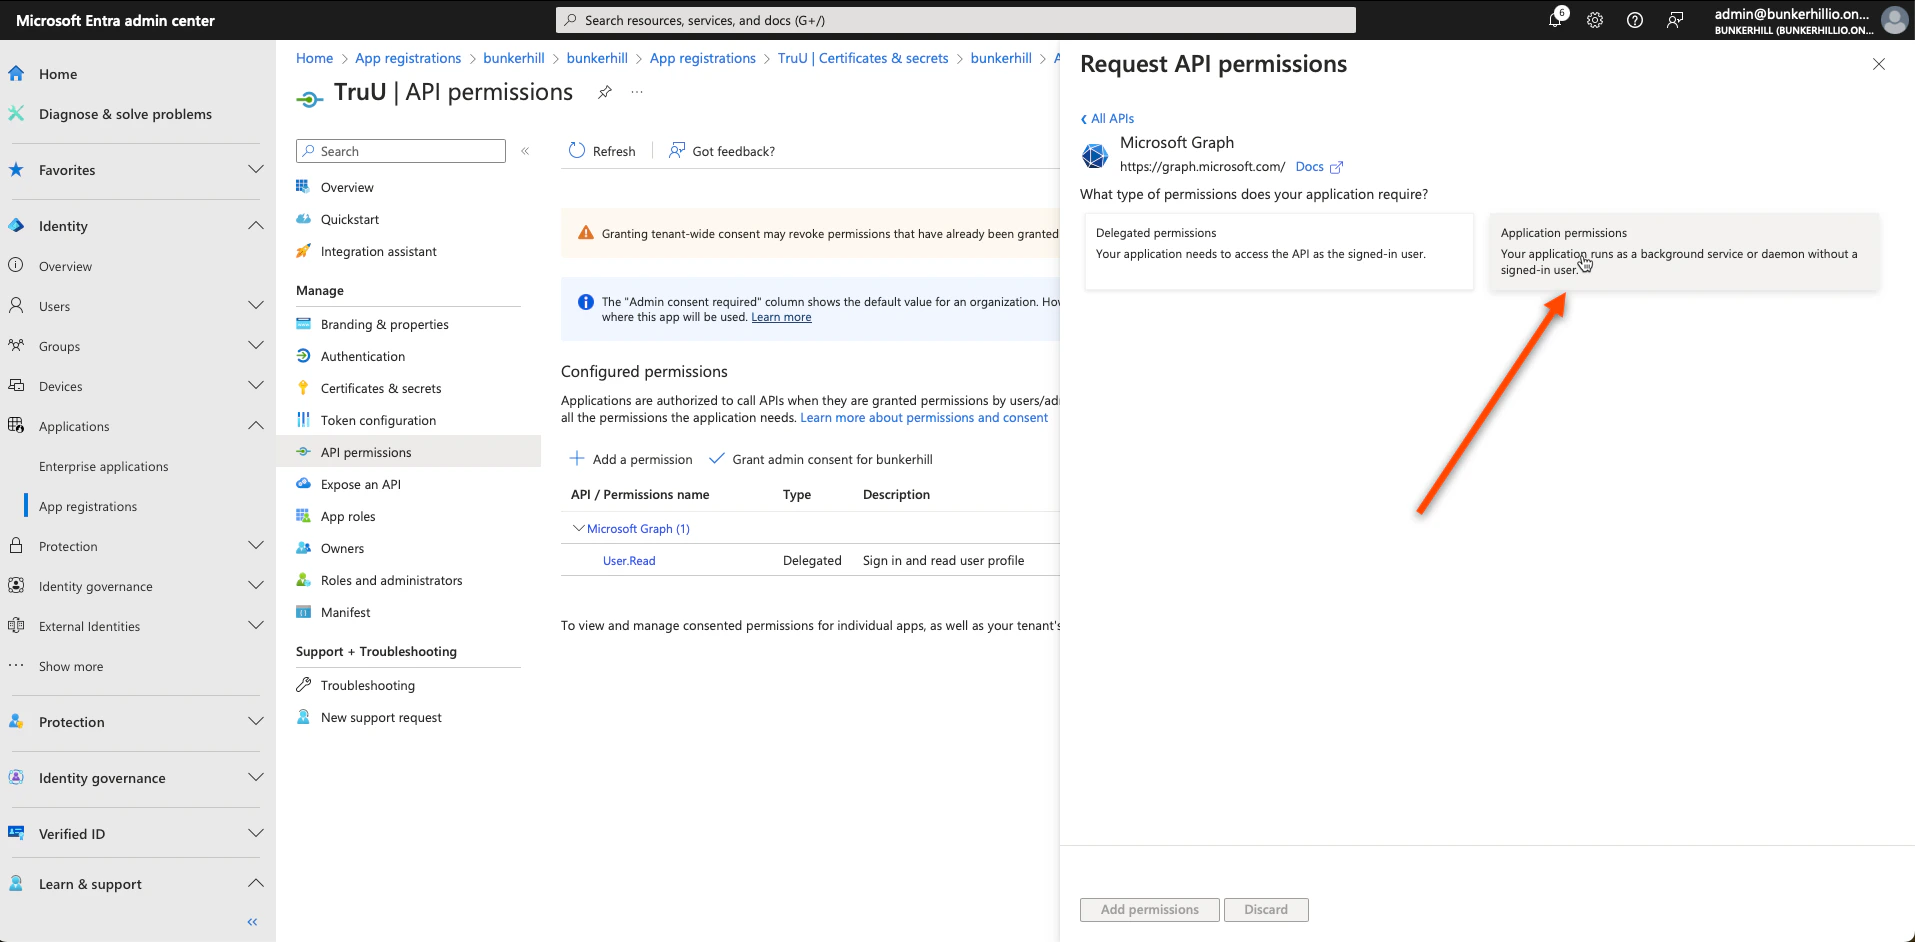Click TruU | Certificates & secrets breadcrumb
The width and height of the screenshot is (1915, 942).
point(863,58)
